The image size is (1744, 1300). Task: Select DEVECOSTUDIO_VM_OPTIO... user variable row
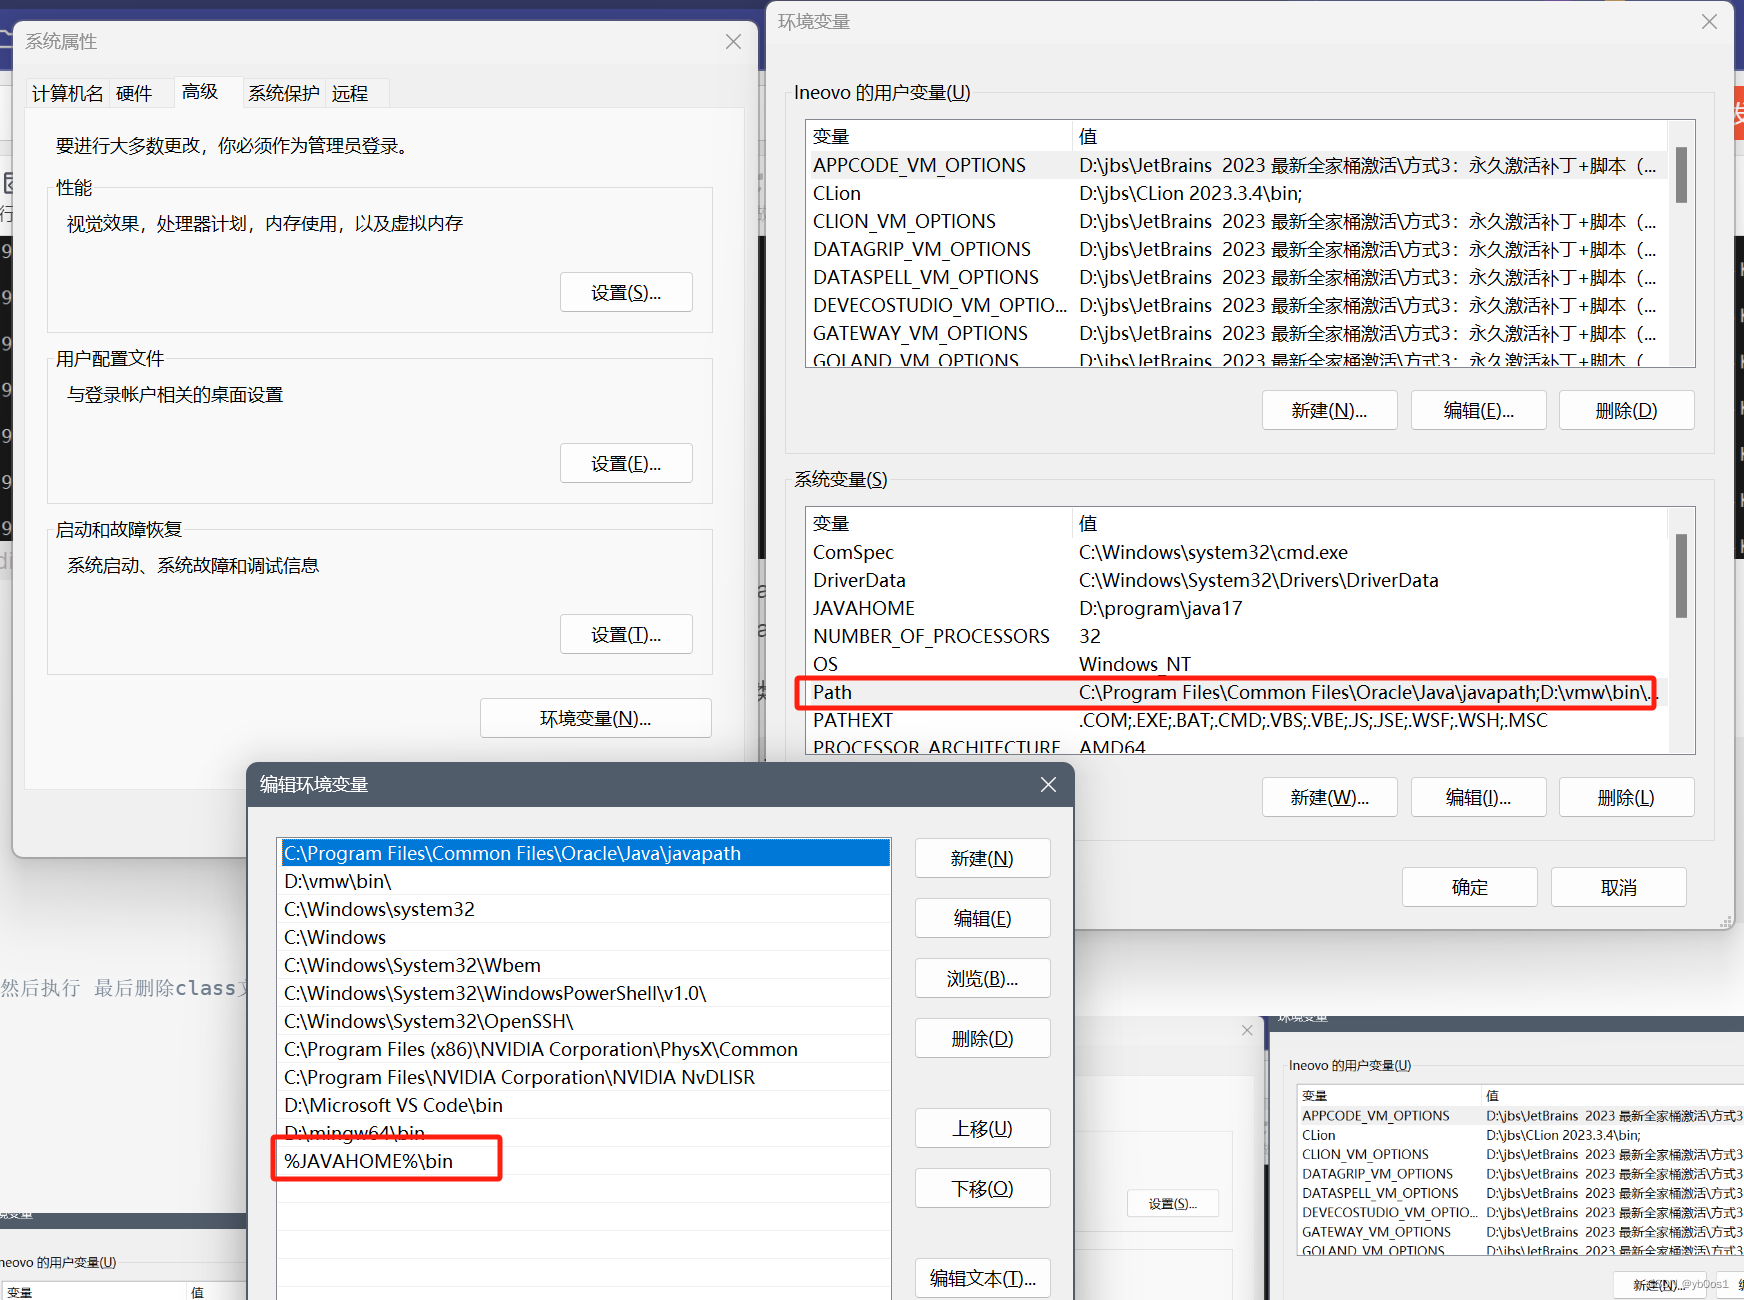pyautogui.click(x=1236, y=305)
